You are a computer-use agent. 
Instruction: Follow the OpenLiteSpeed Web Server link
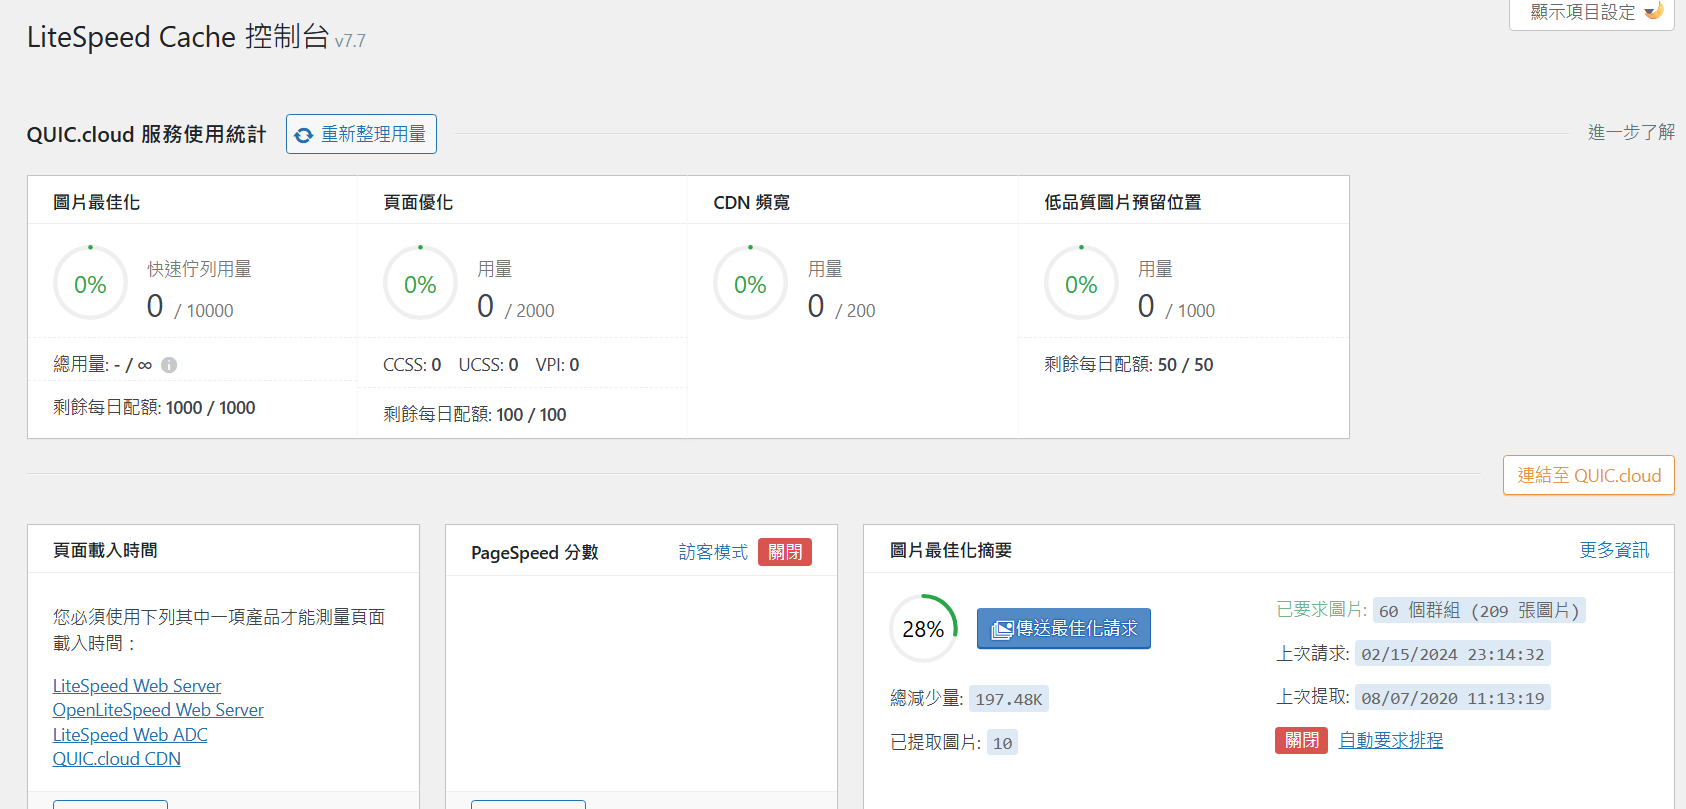[158, 710]
